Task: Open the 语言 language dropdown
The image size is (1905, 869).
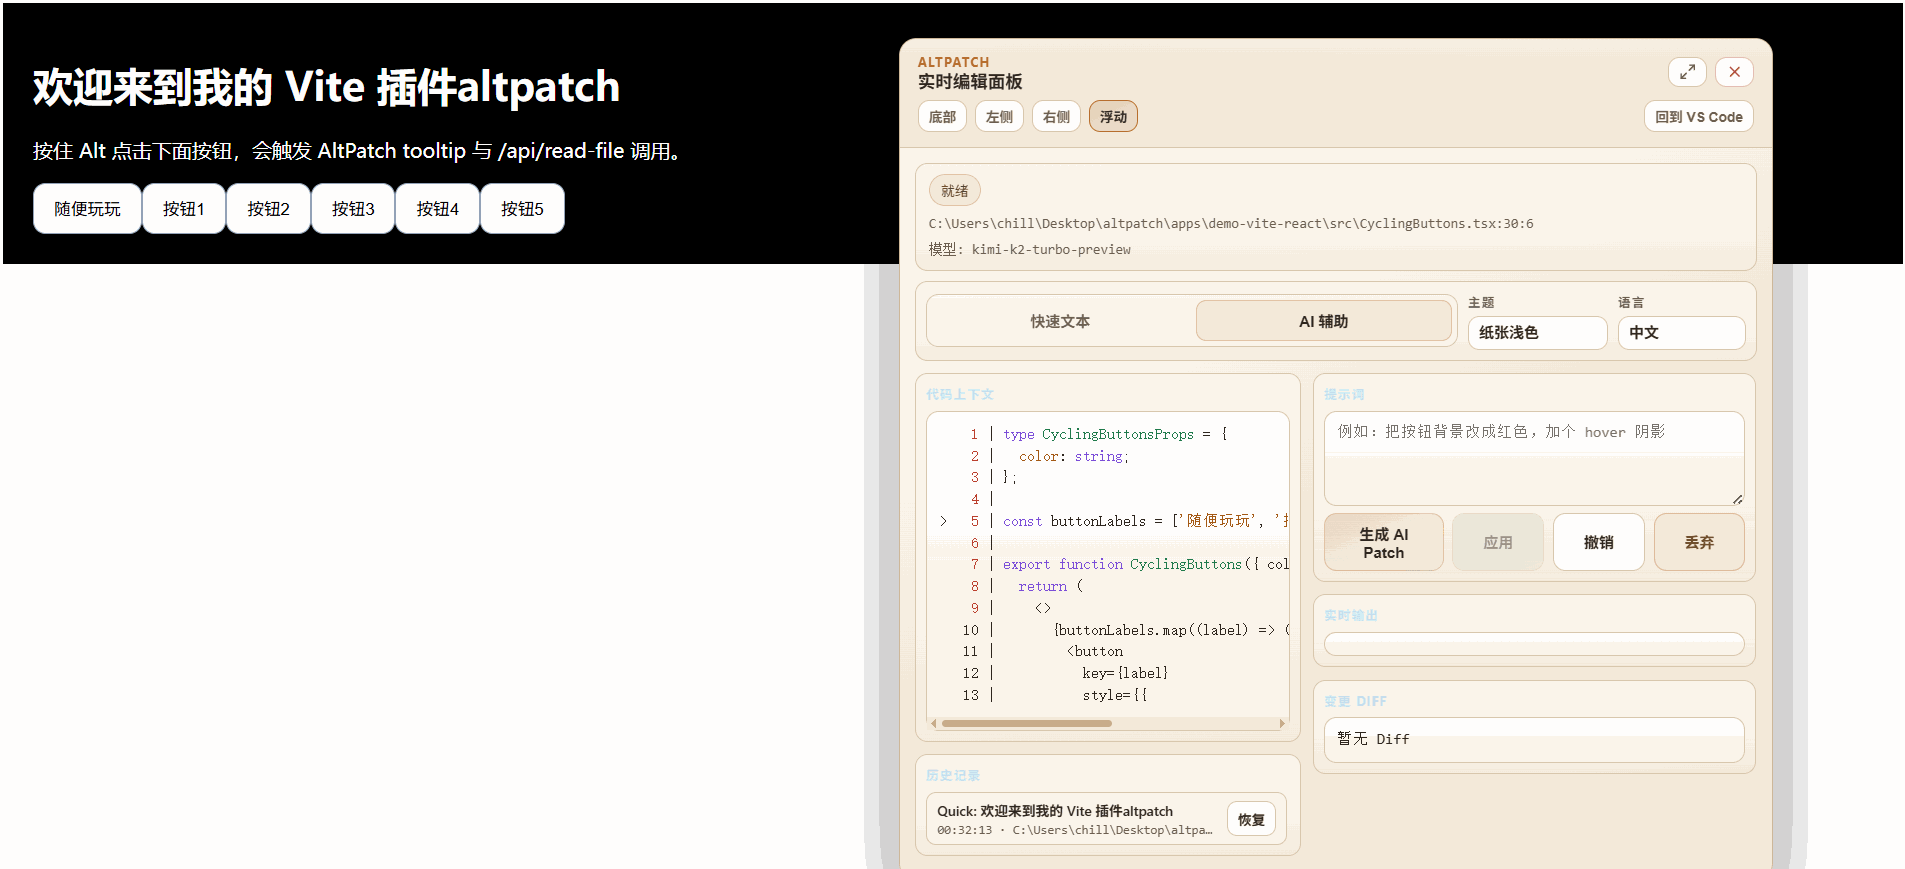Action: tap(1681, 333)
